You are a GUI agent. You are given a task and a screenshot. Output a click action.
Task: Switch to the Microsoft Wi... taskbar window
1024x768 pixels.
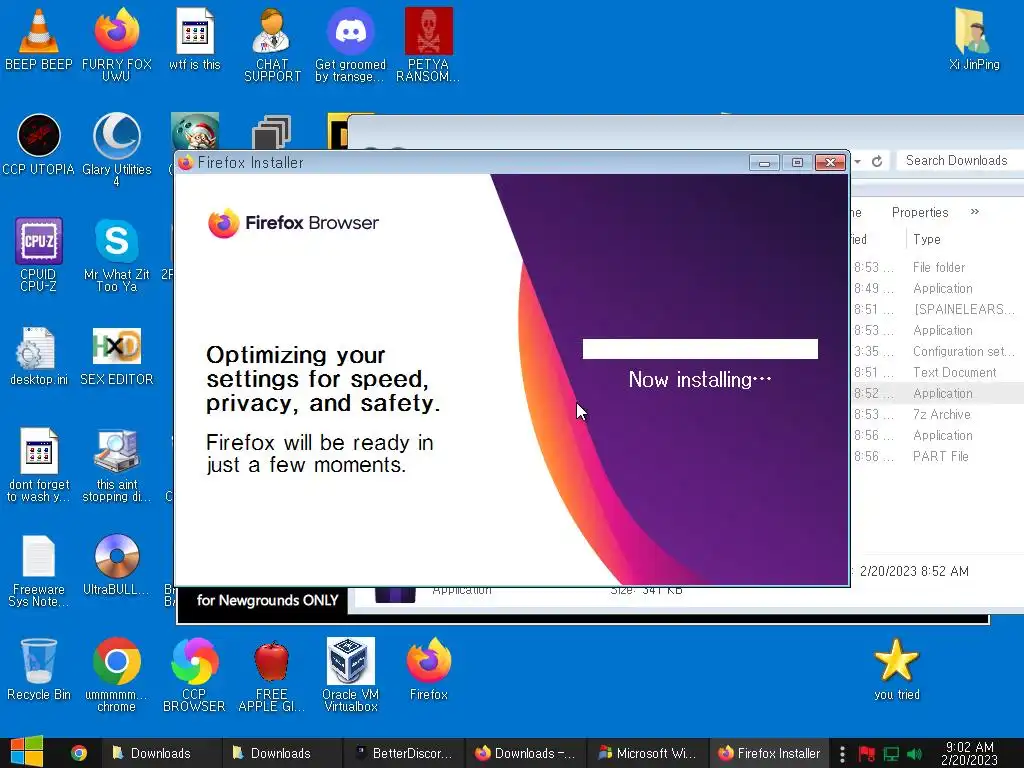point(647,753)
